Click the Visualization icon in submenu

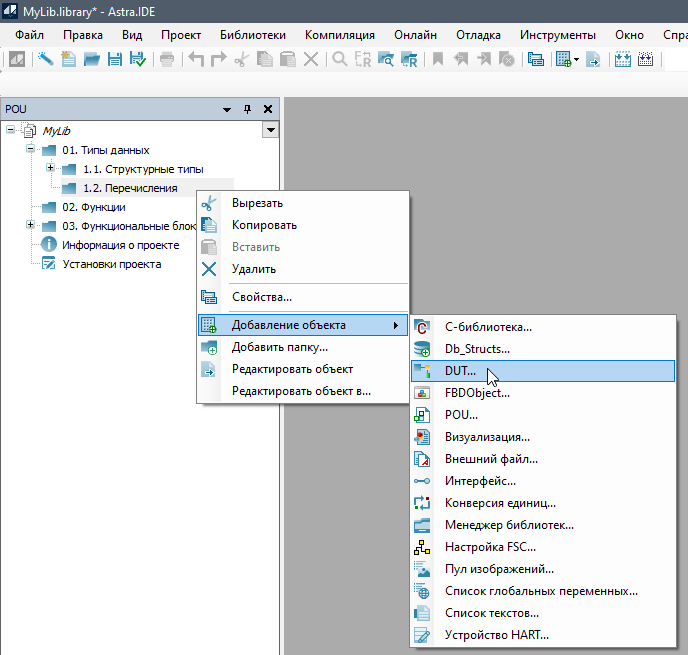click(x=422, y=437)
